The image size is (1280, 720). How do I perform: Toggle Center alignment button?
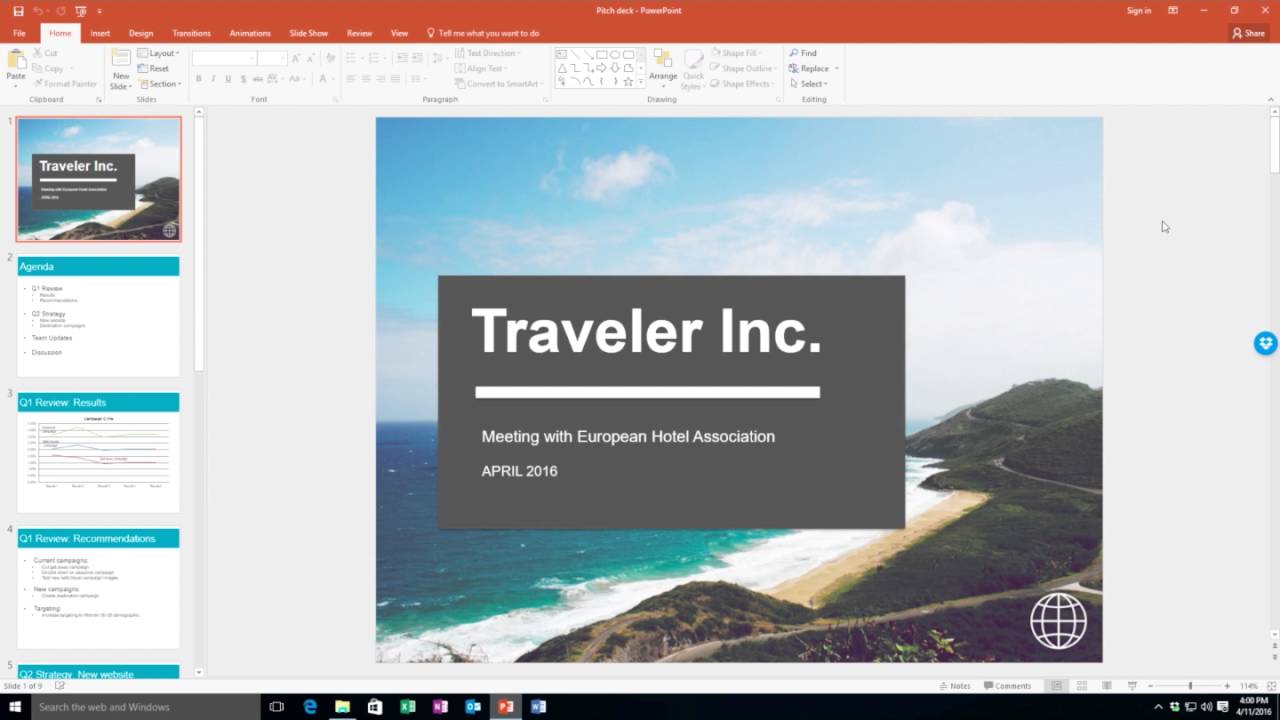[x=367, y=79]
